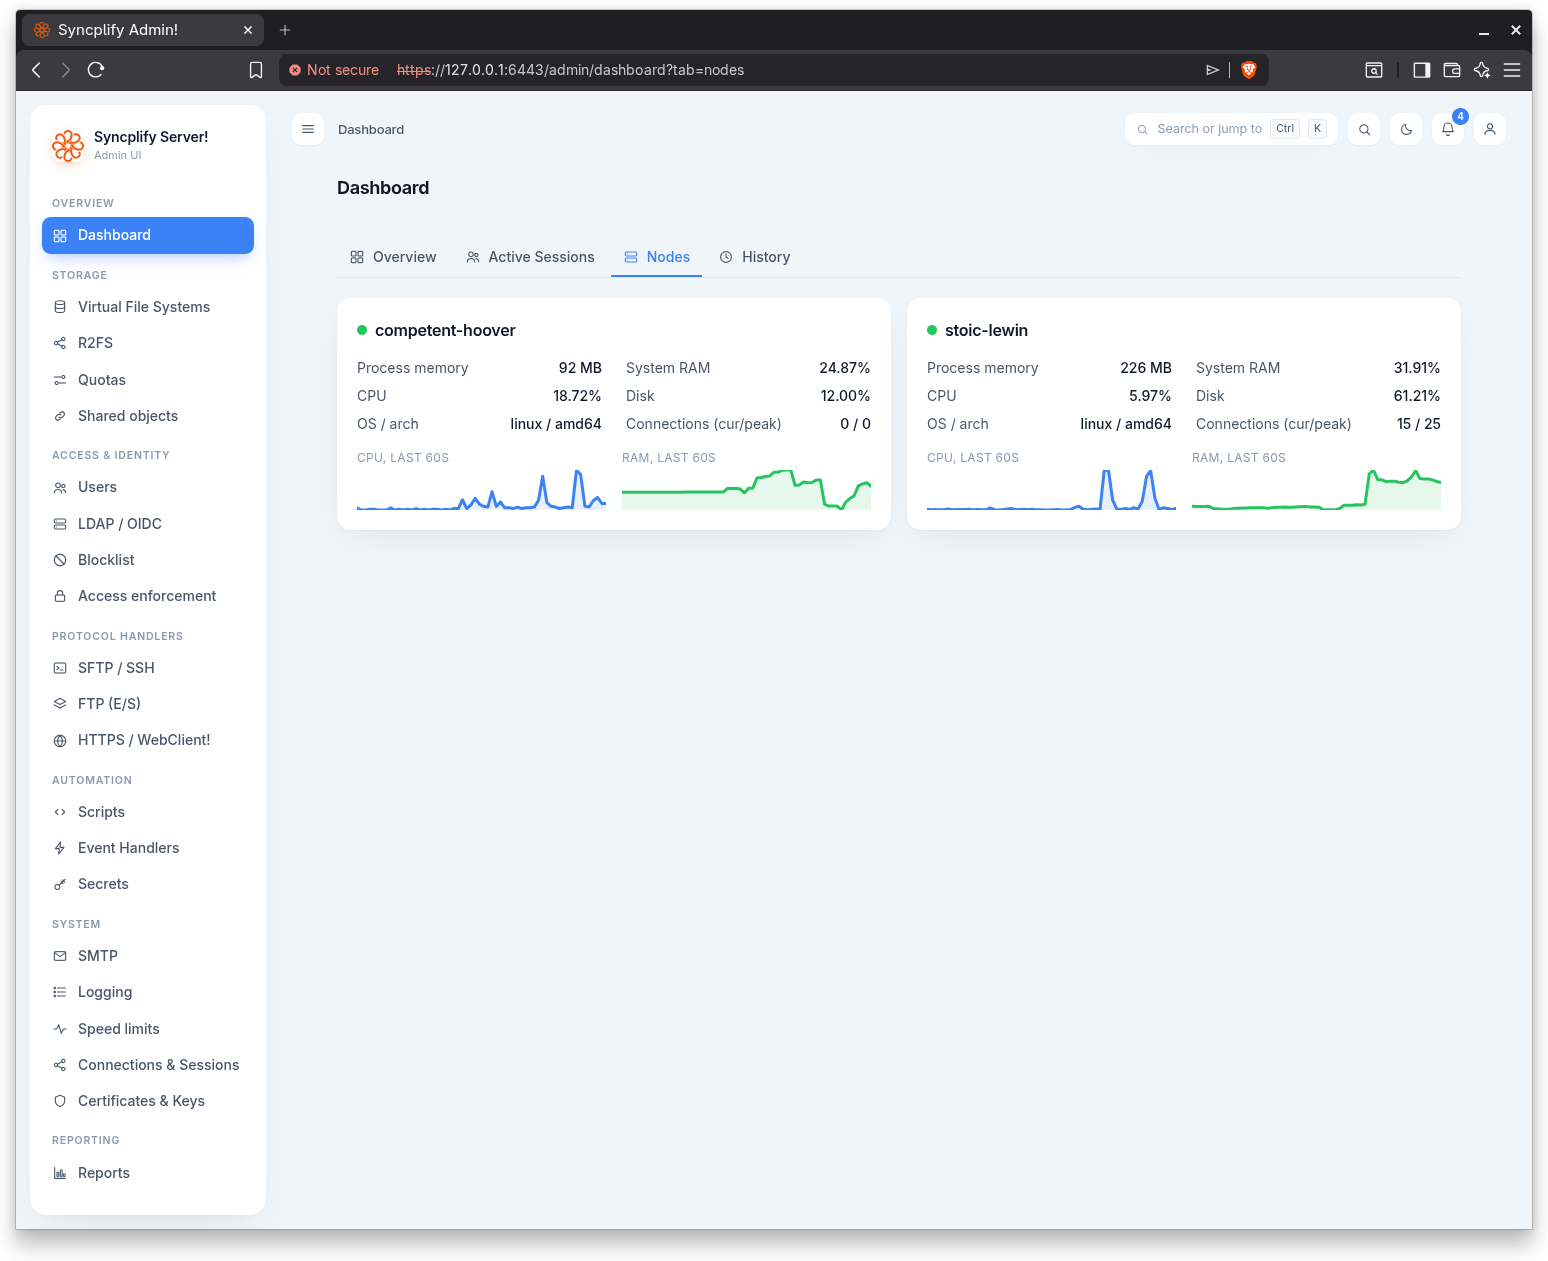
Task: Toggle dark mode moon icon
Action: coord(1406,129)
